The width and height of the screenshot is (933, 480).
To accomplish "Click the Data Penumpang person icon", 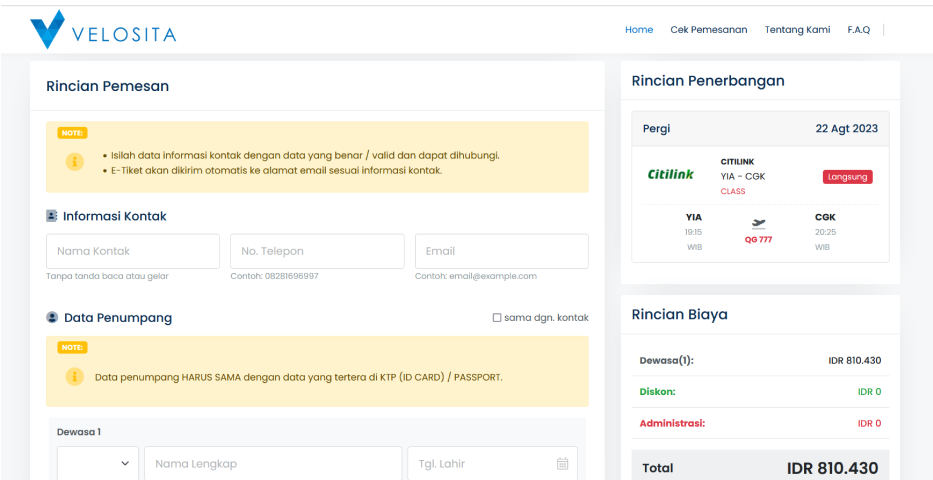I will pos(52,318).
